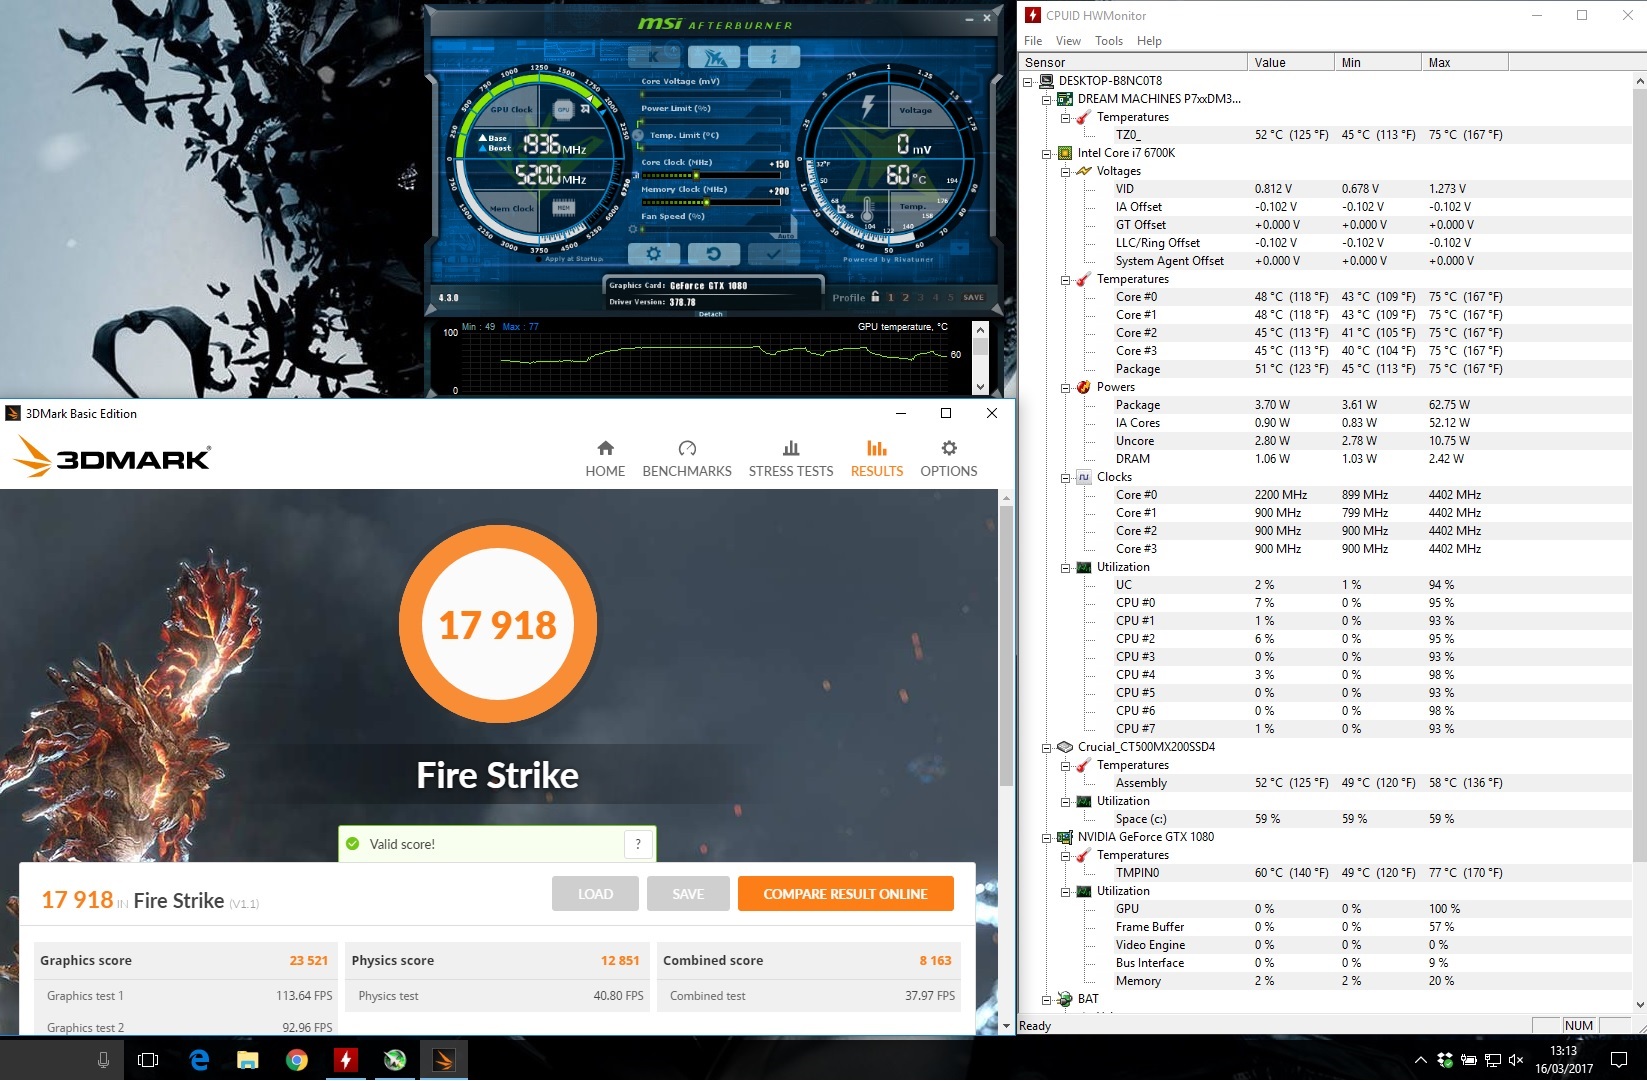Click SAVE profile button in Afterburner

tap(973, 297)
